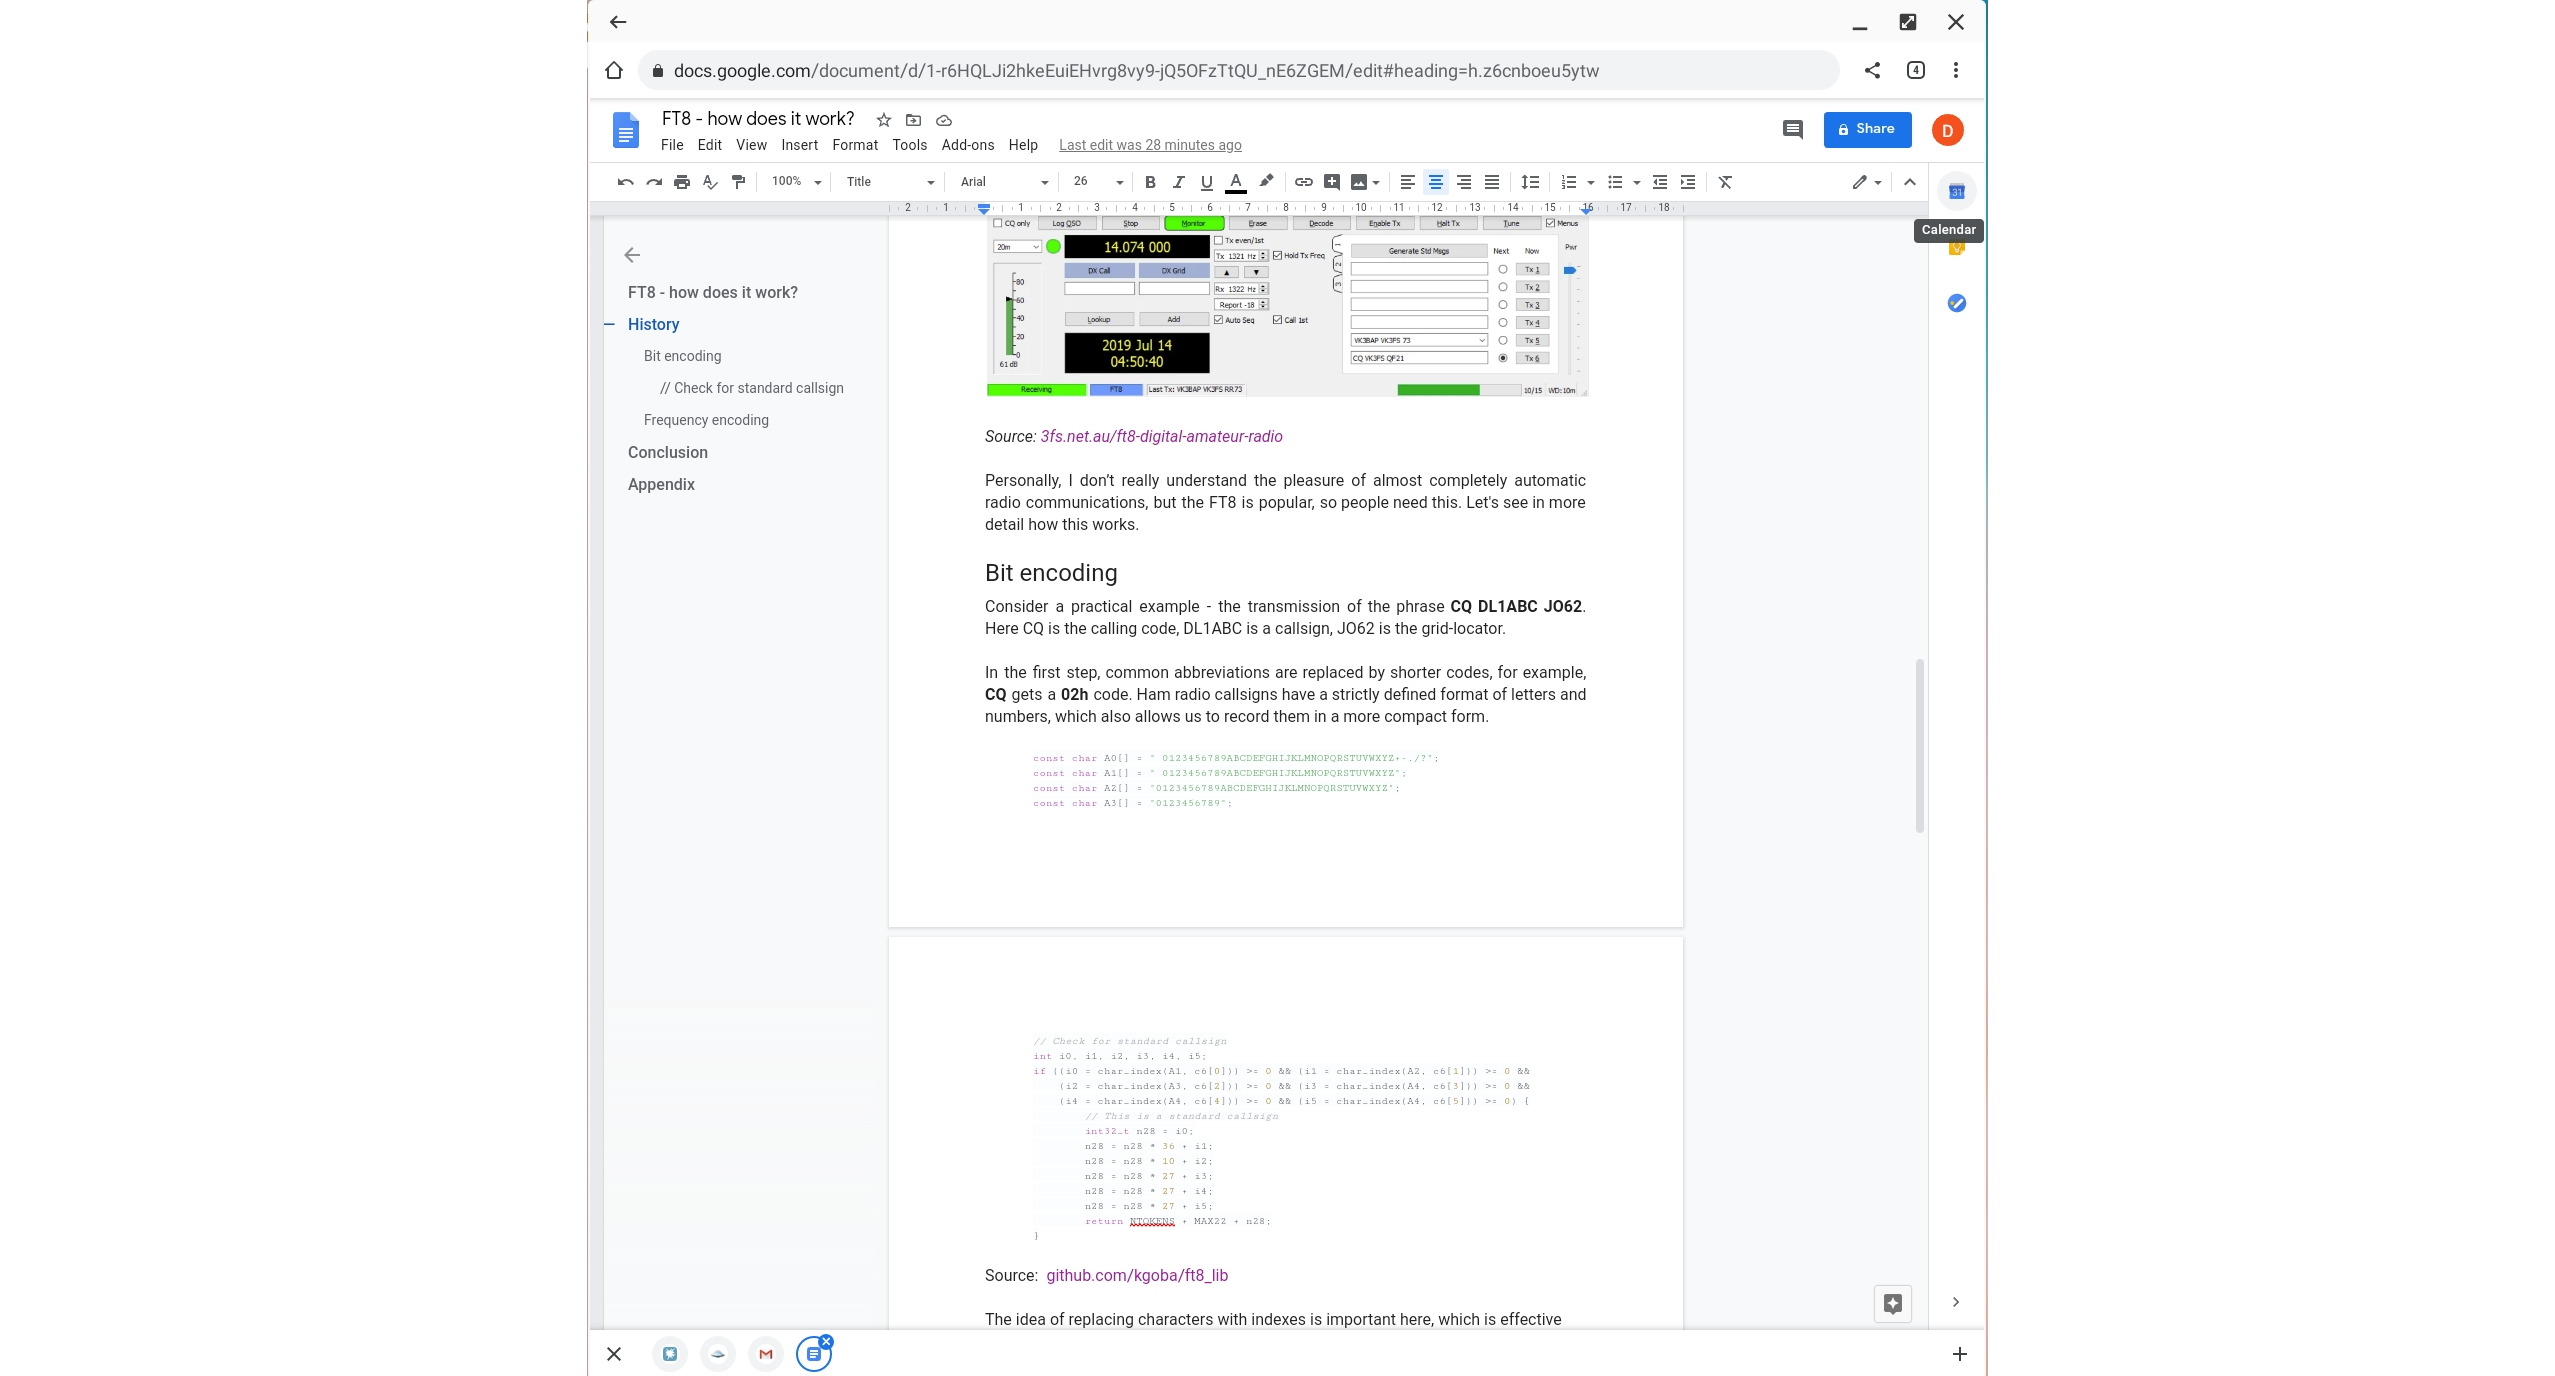Open the zoom level dropdown

[x=796, y=182]
